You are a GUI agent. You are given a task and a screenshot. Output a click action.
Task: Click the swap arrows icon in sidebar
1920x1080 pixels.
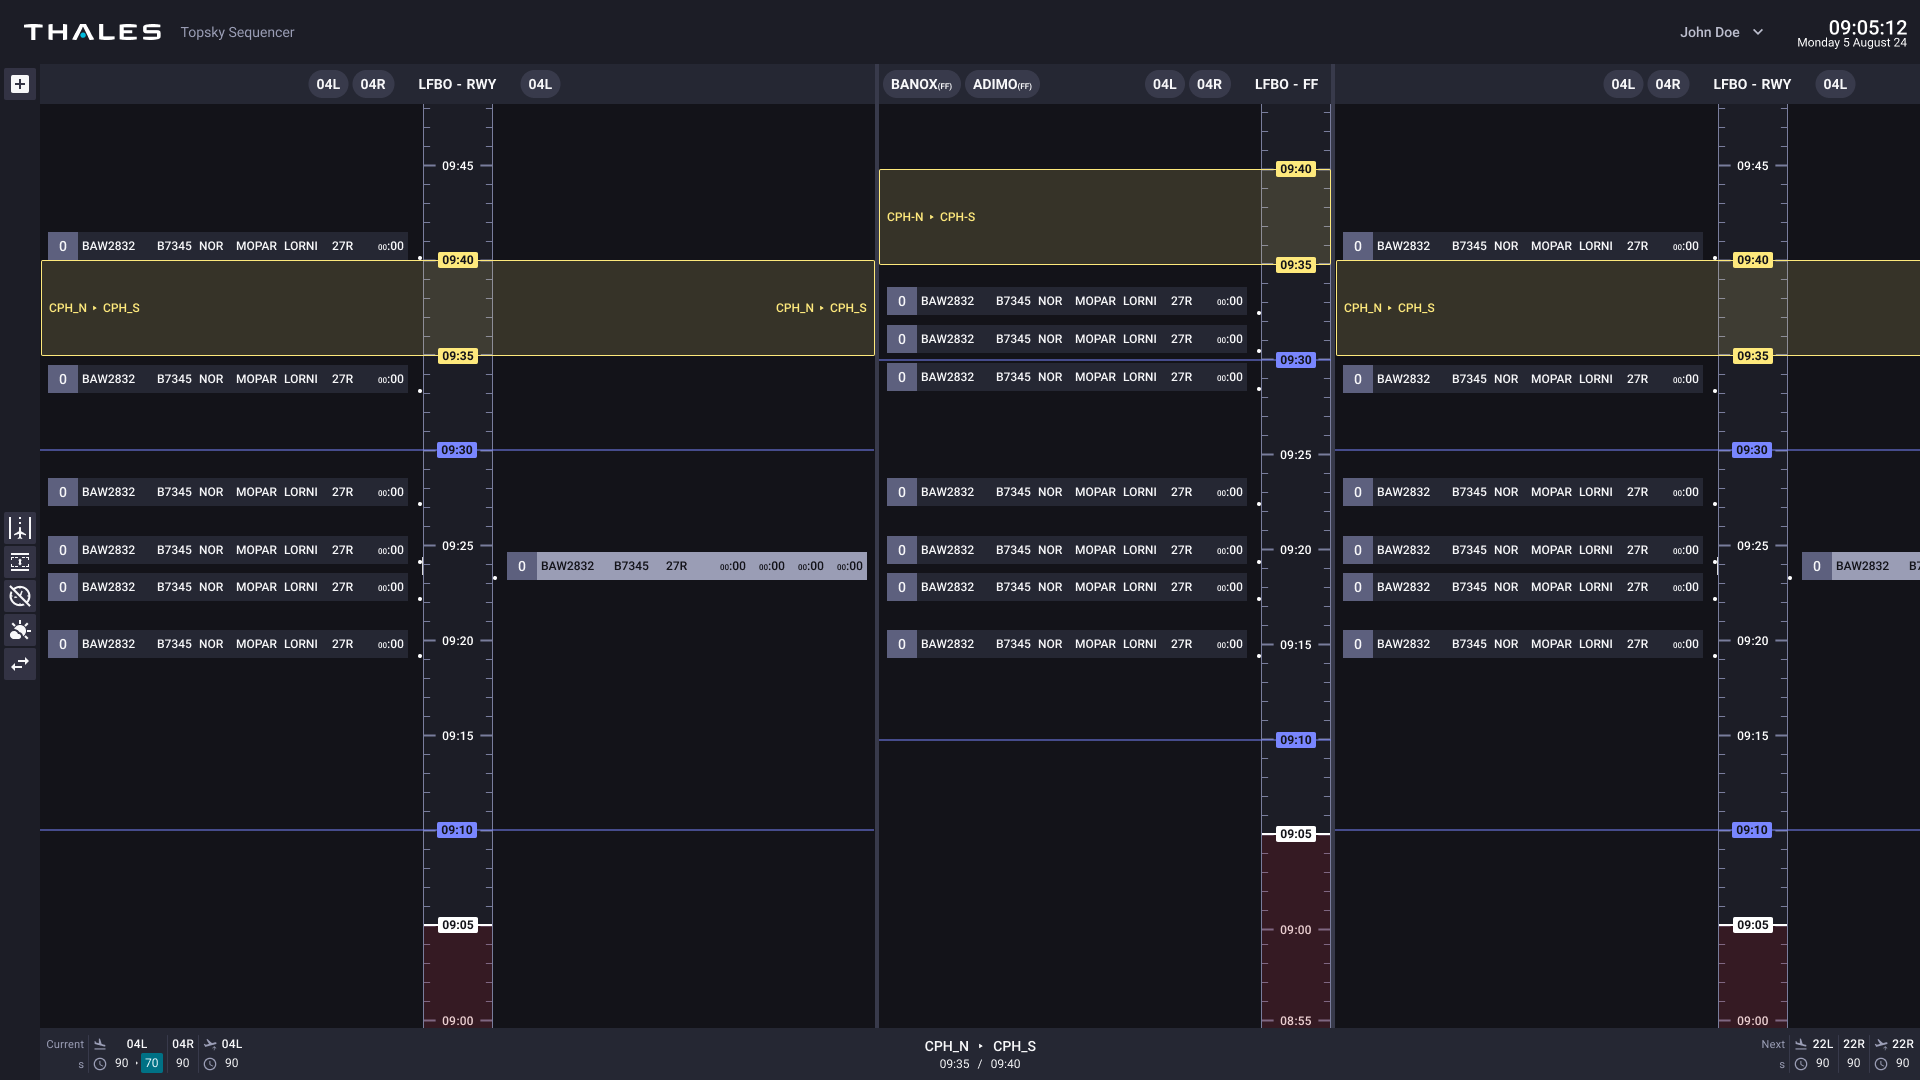[x=20, y=664]
